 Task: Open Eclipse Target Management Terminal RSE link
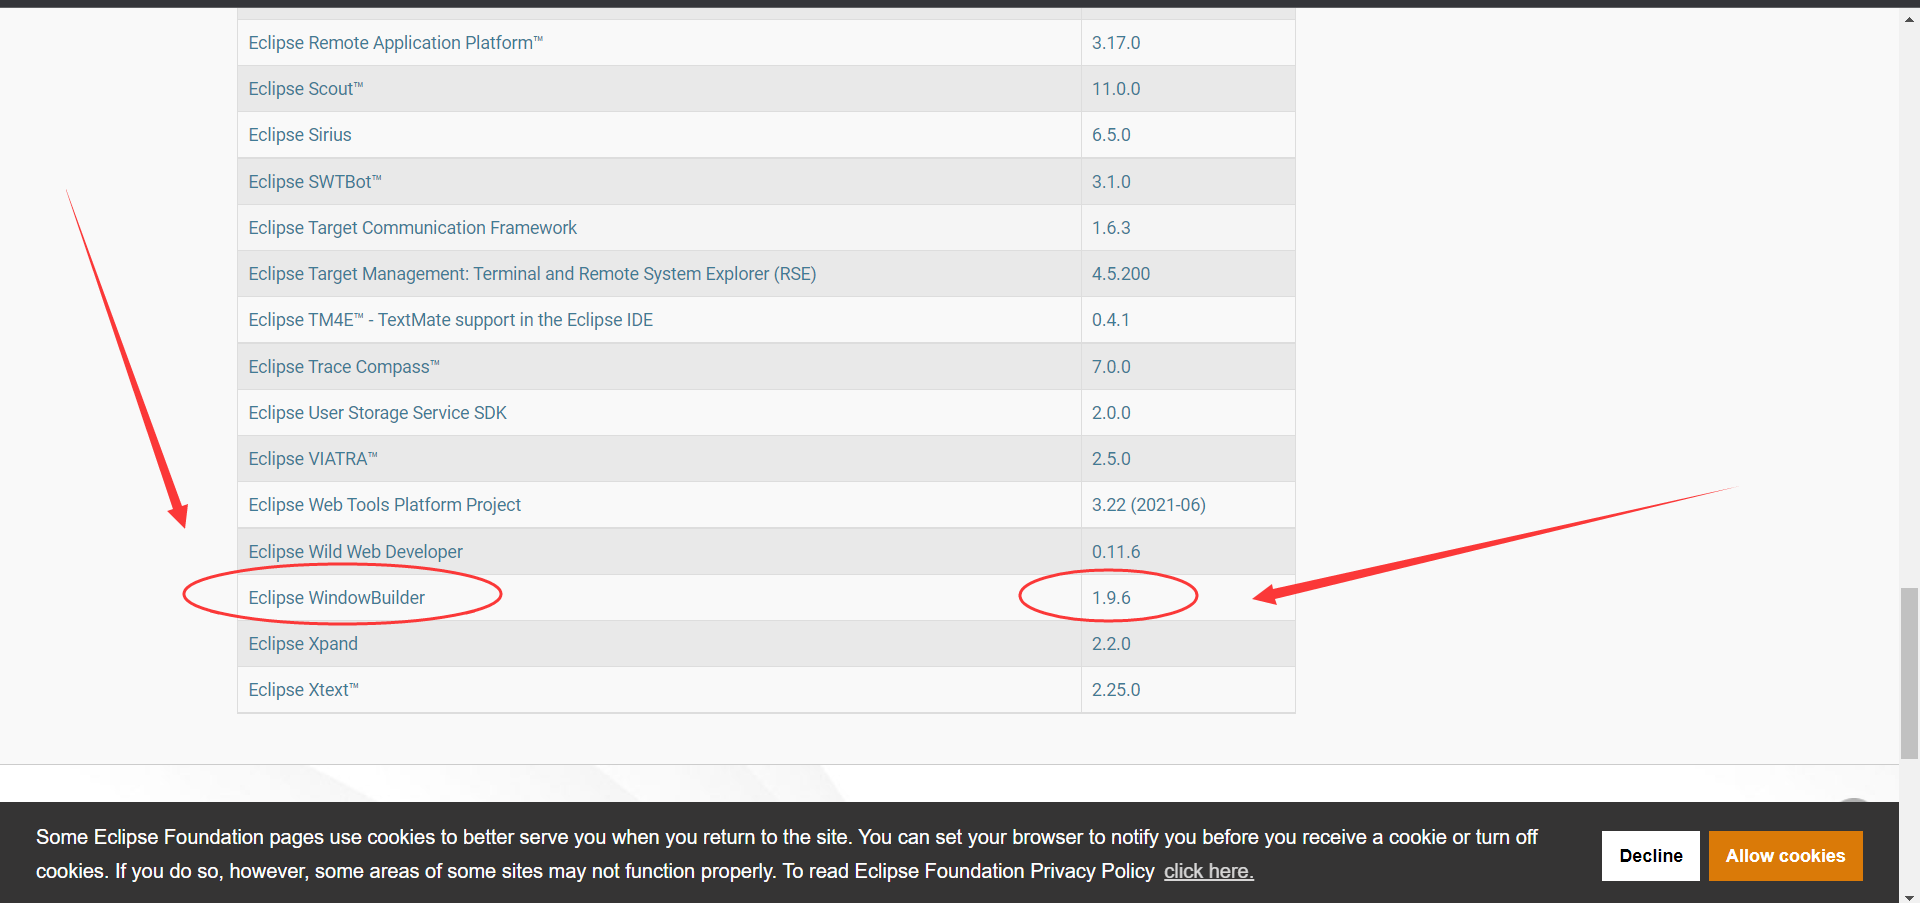(x=532, y=274)
